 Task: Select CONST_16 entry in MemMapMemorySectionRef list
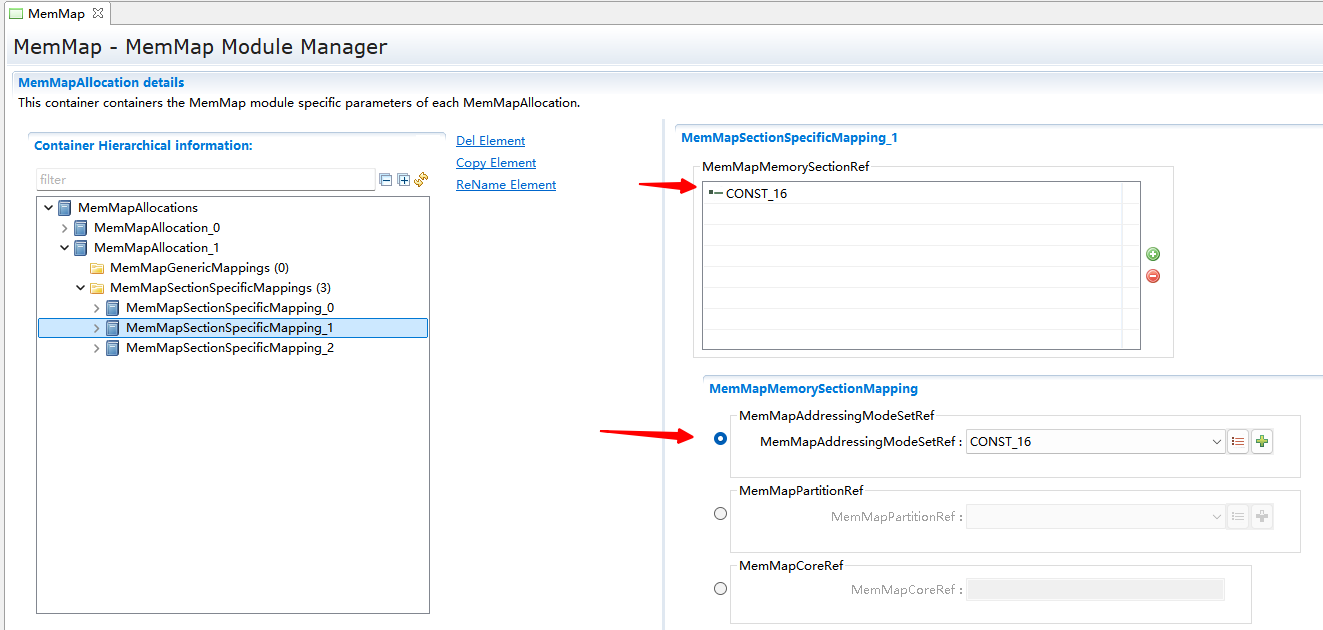[756, 194]
